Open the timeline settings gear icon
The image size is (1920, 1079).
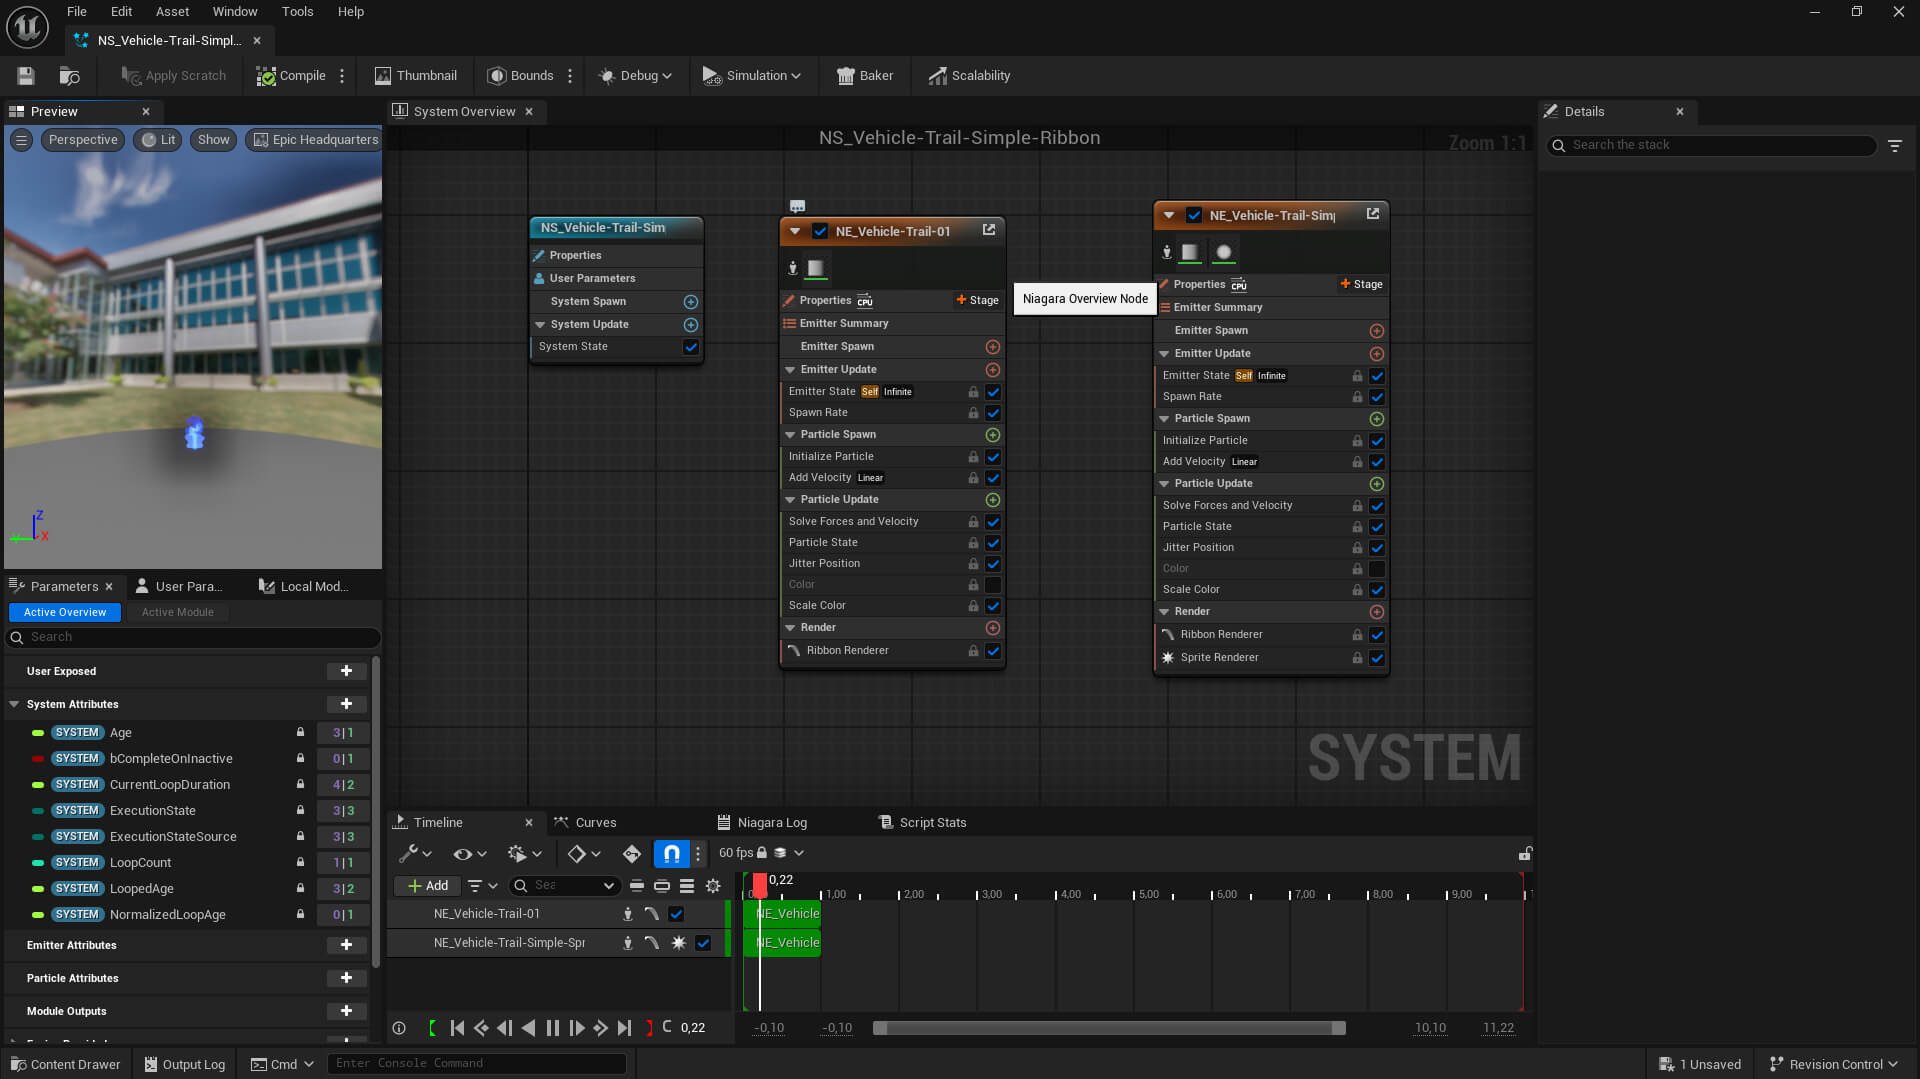(713, 885)
